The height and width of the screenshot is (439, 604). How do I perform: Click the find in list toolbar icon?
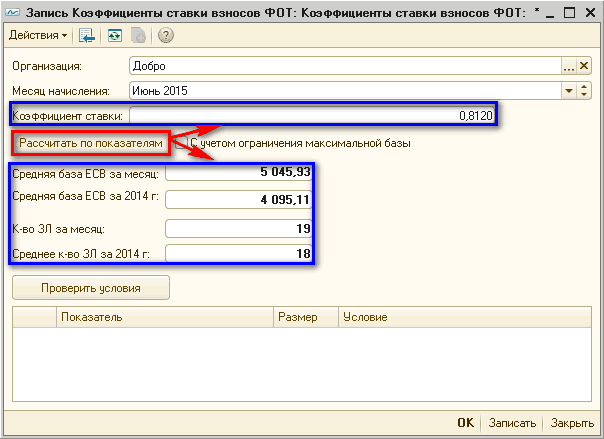tap(87, 35)
